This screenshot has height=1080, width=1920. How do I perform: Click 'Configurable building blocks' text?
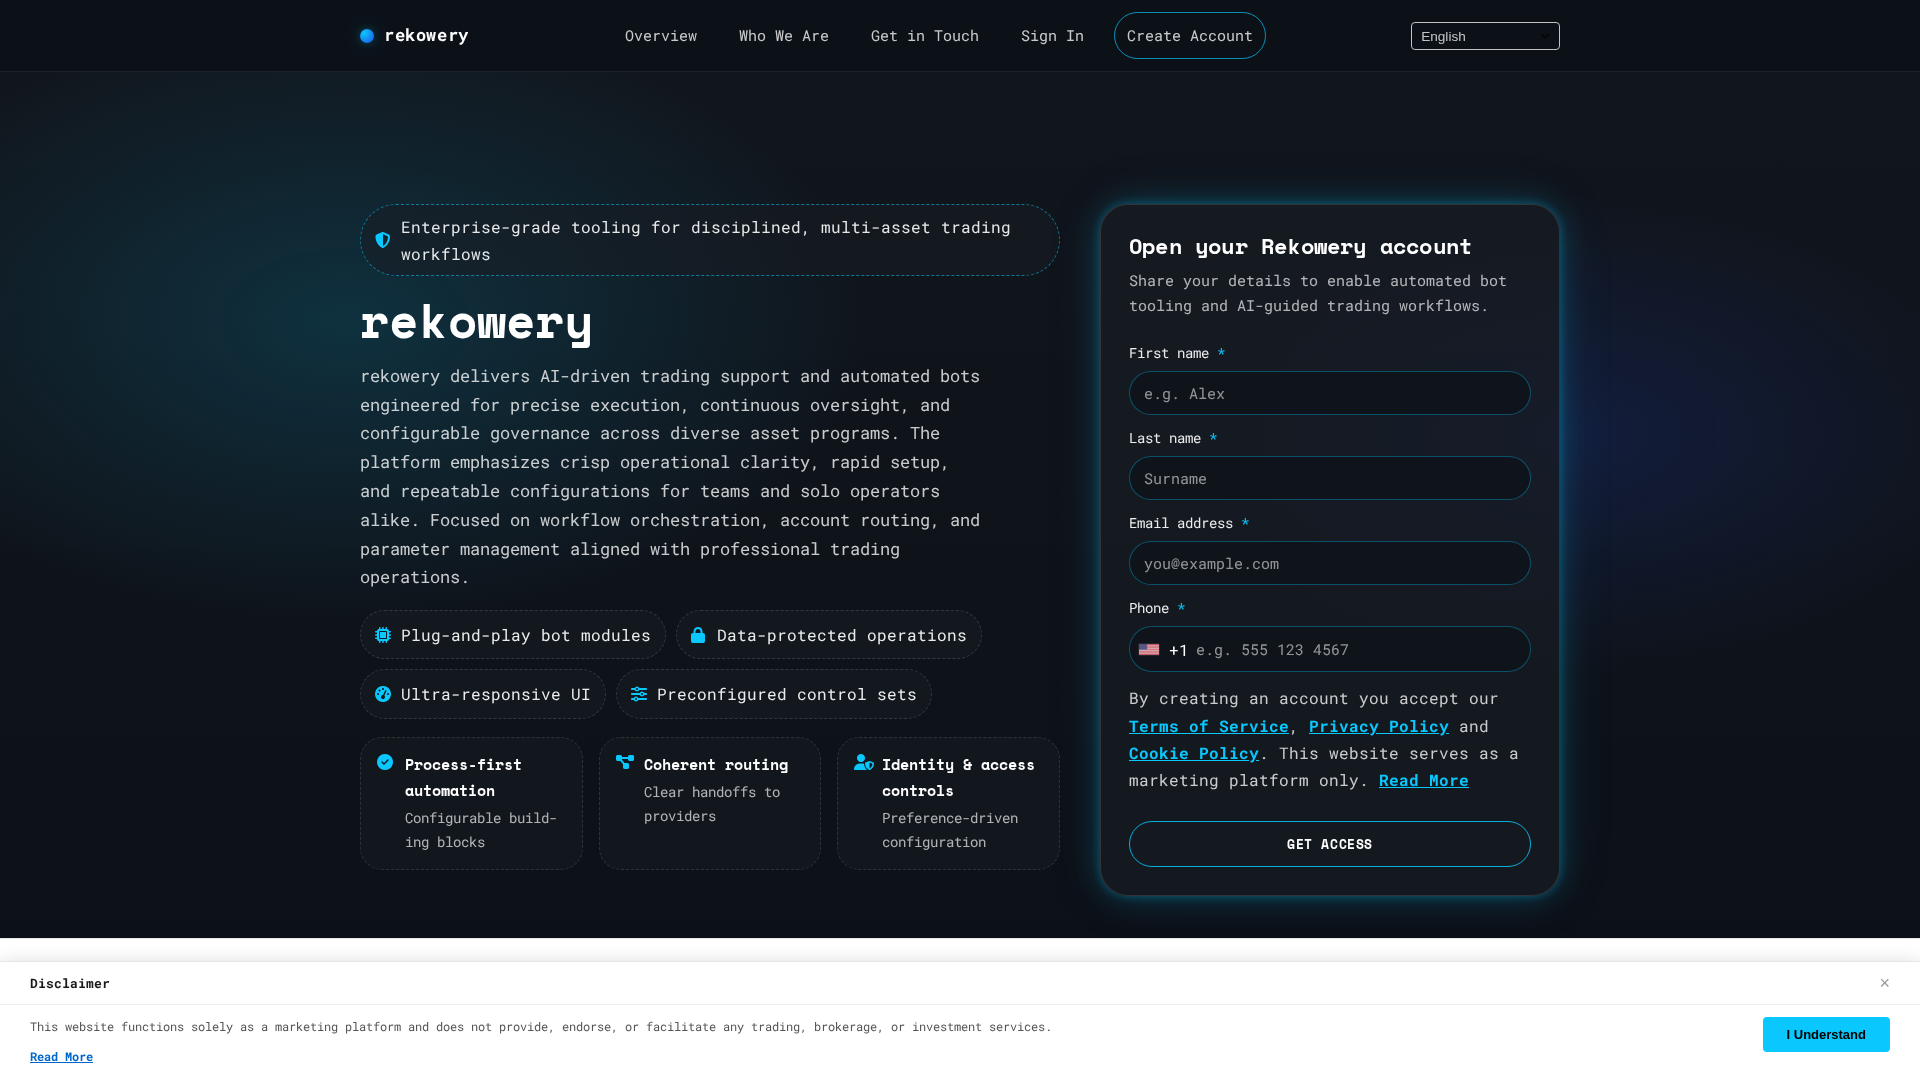(481, 830)
